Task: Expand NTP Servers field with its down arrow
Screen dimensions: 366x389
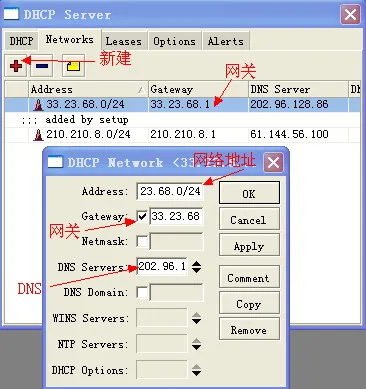Action: point(197,347)
